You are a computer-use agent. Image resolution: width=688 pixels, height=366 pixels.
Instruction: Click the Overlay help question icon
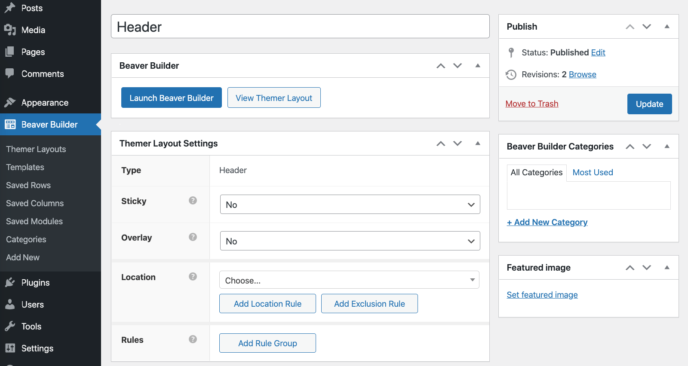pos(193,237)
